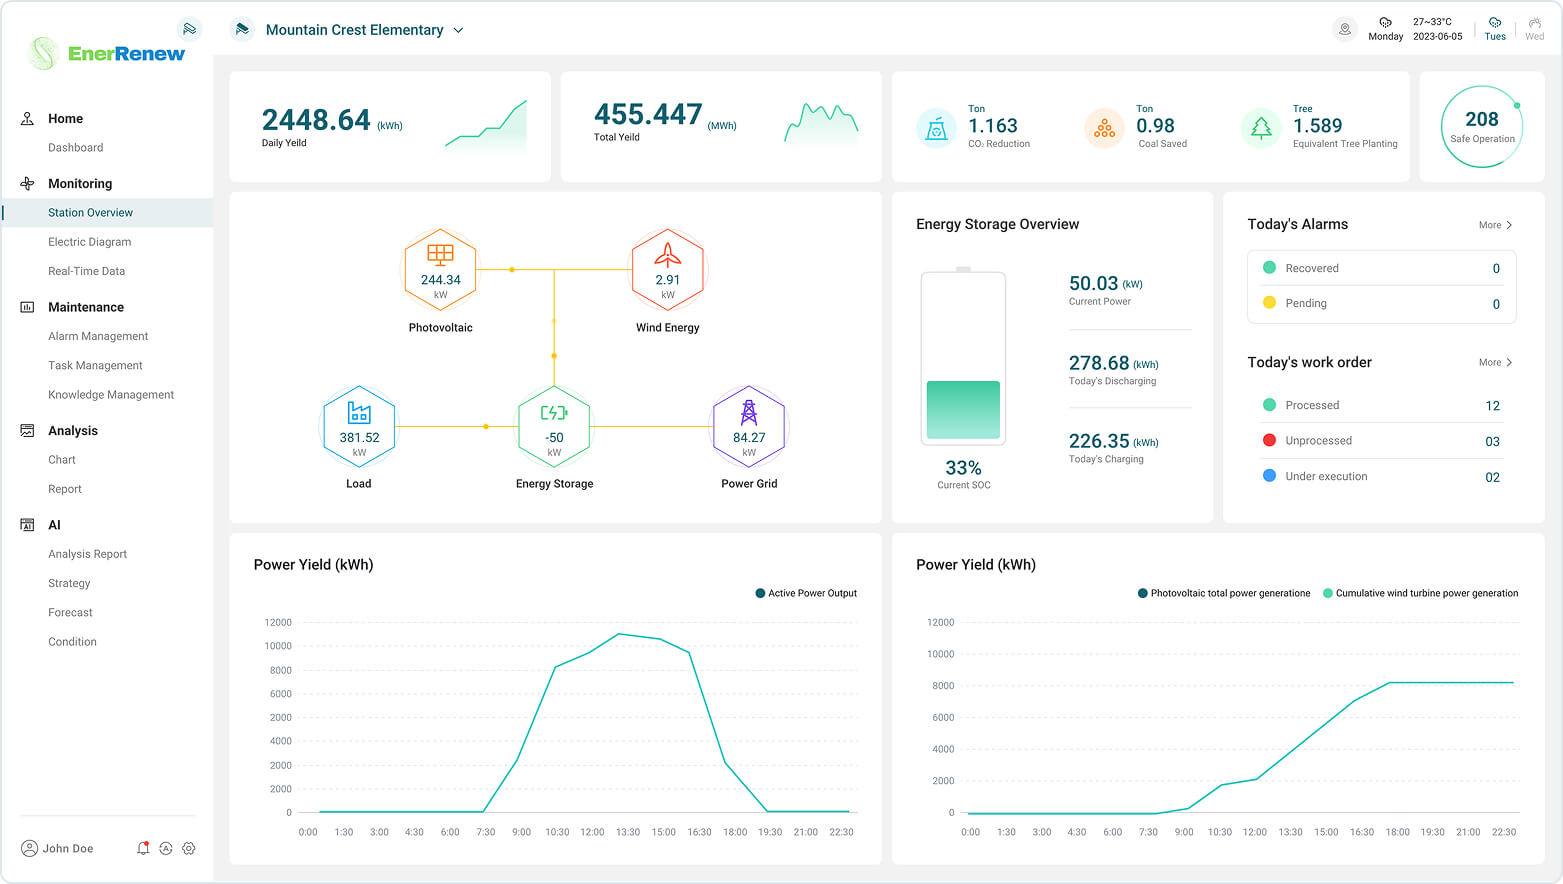1563x884 pixels.
Task: Toggle Photovoltaic total power generation legend
Action: (1224, 593)
